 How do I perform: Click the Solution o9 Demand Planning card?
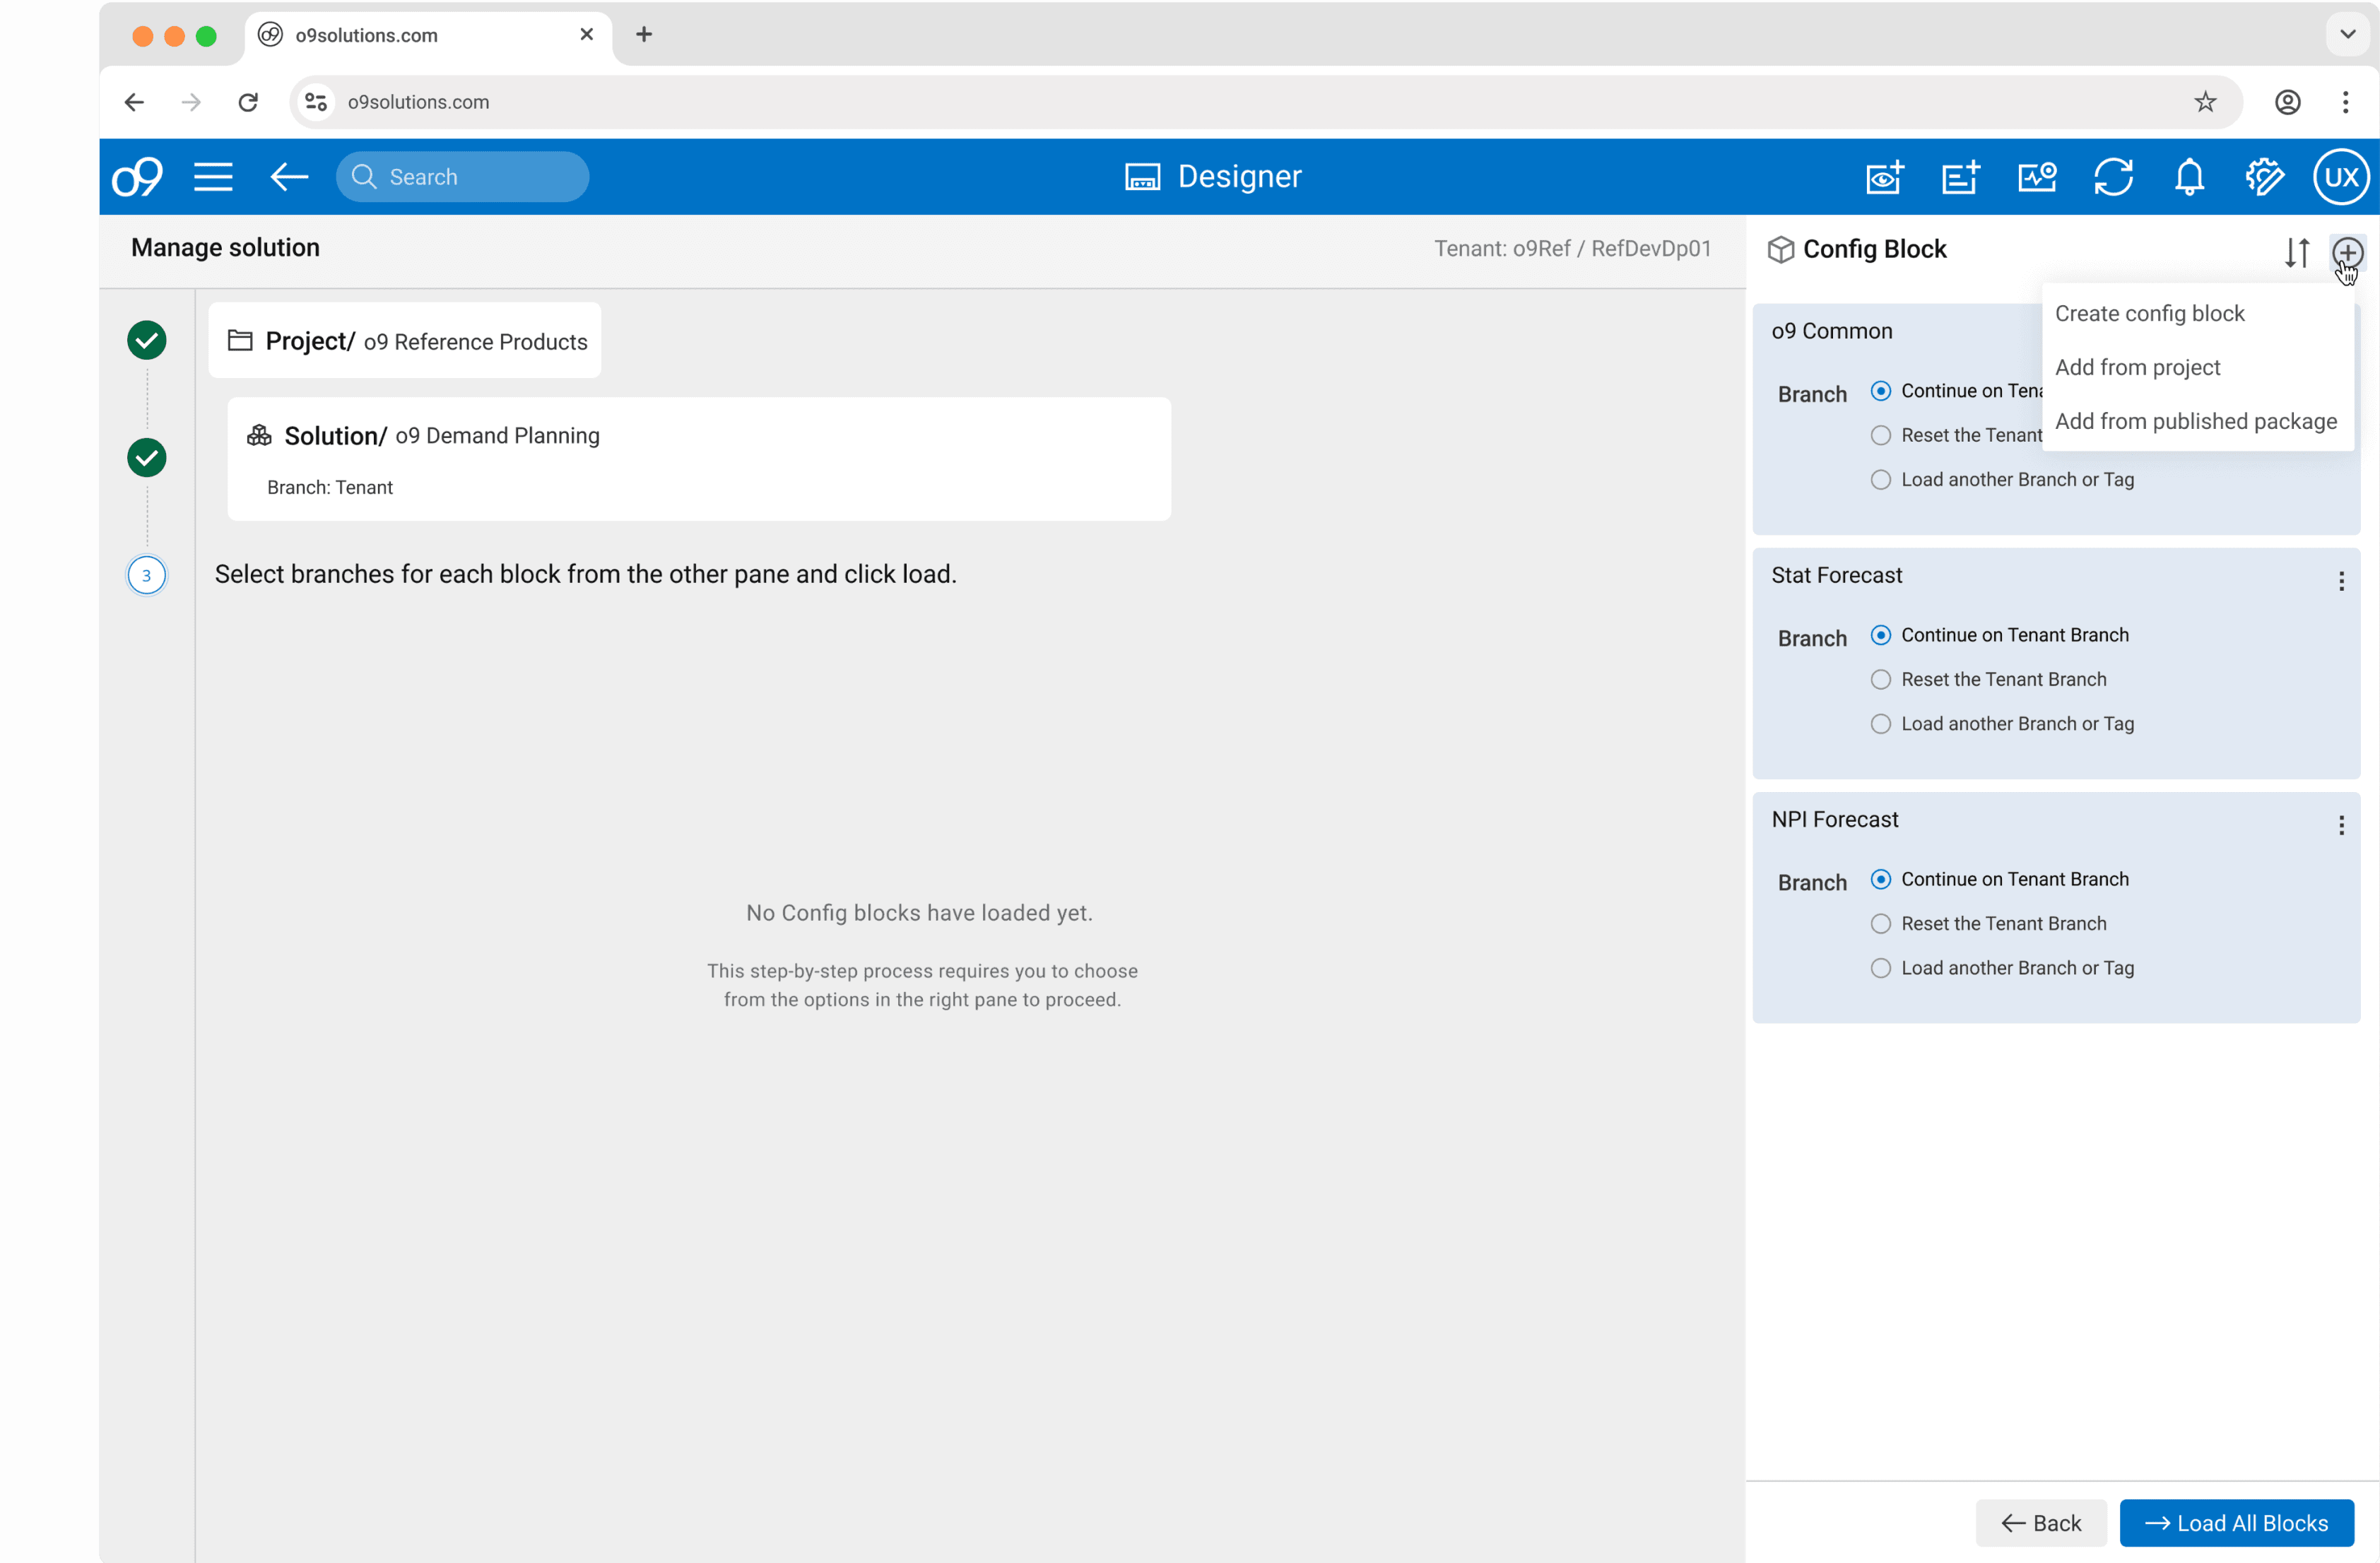[x=699, y=459]
